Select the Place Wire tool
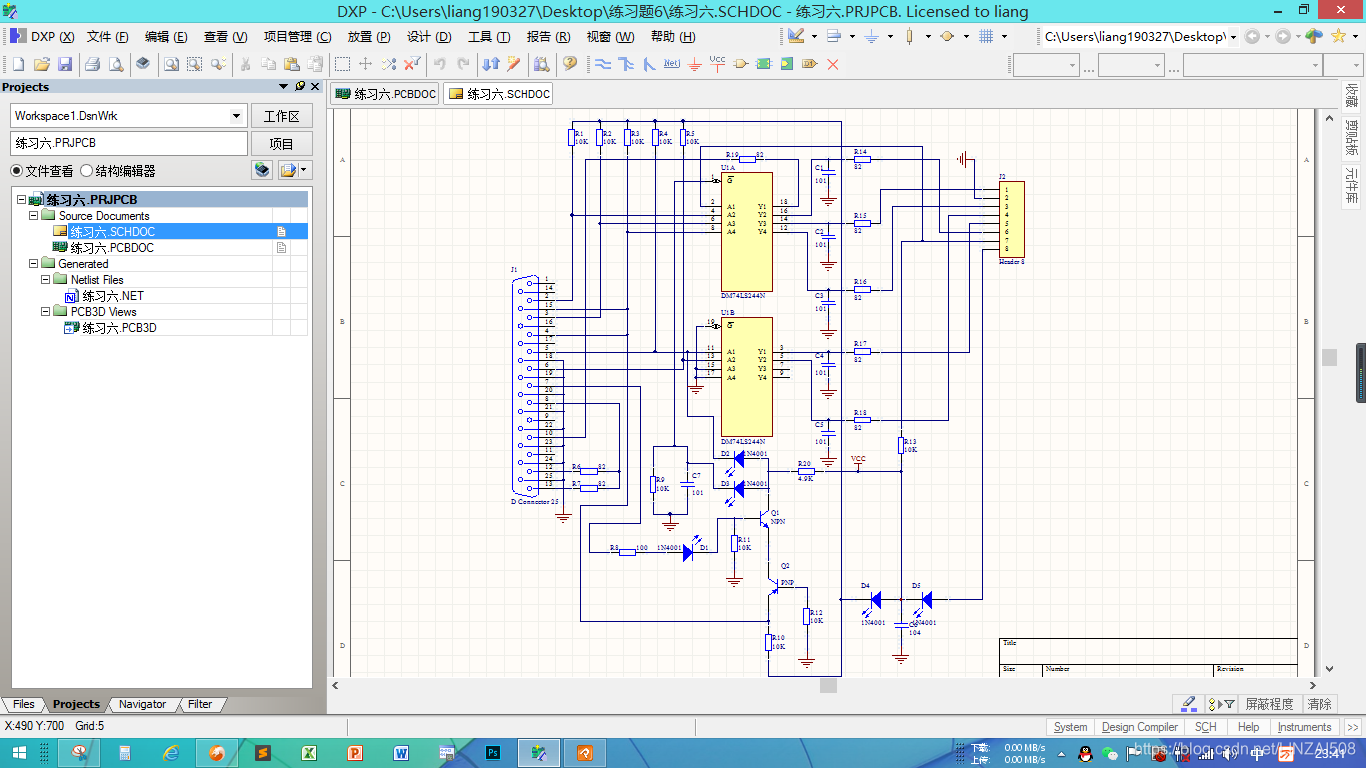This screenshot has height=768, width=1366. tap(603, 64)
